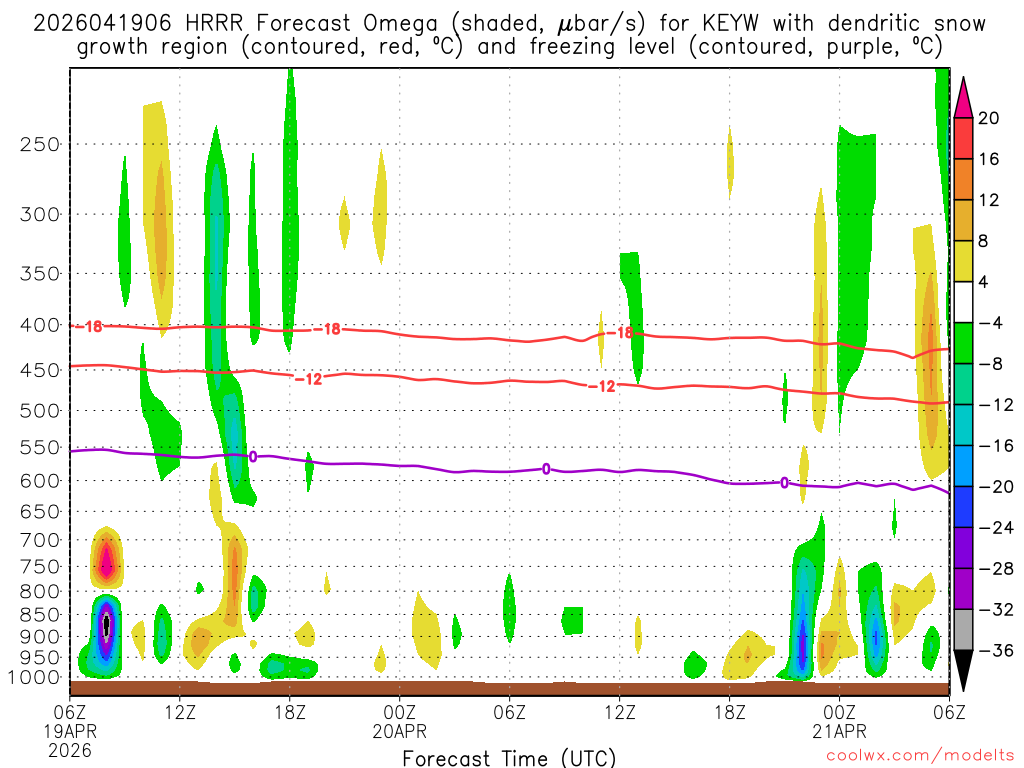Click the 650 pressure level label

coord(40,511)
